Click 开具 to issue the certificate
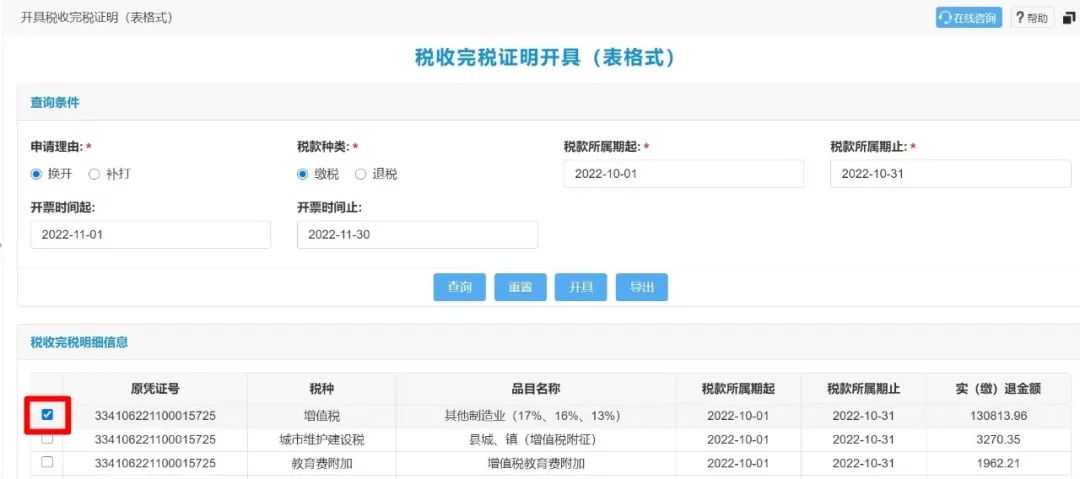Screen dimensions: 1080x479 [x=580, y=287]
